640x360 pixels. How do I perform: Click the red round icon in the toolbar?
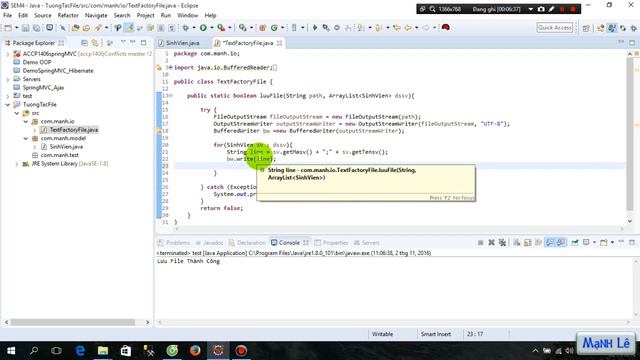(x=446, y=27)
